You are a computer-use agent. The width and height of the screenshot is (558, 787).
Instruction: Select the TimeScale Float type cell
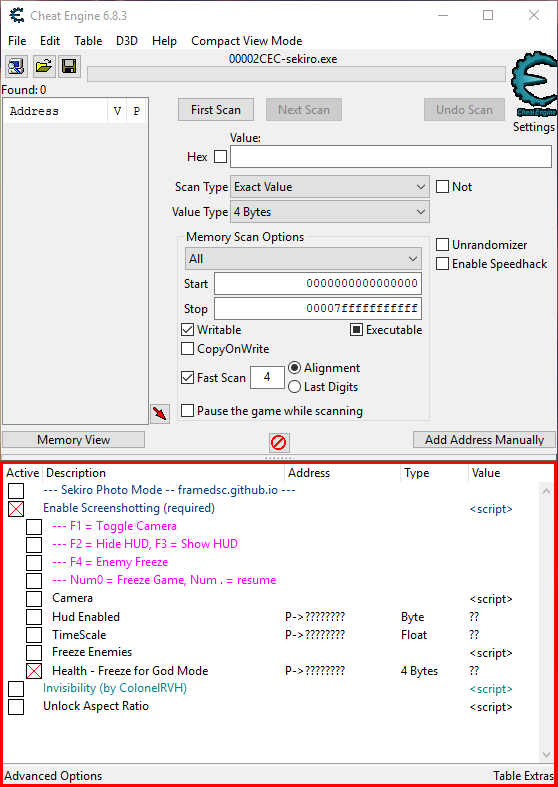[414, 635]
